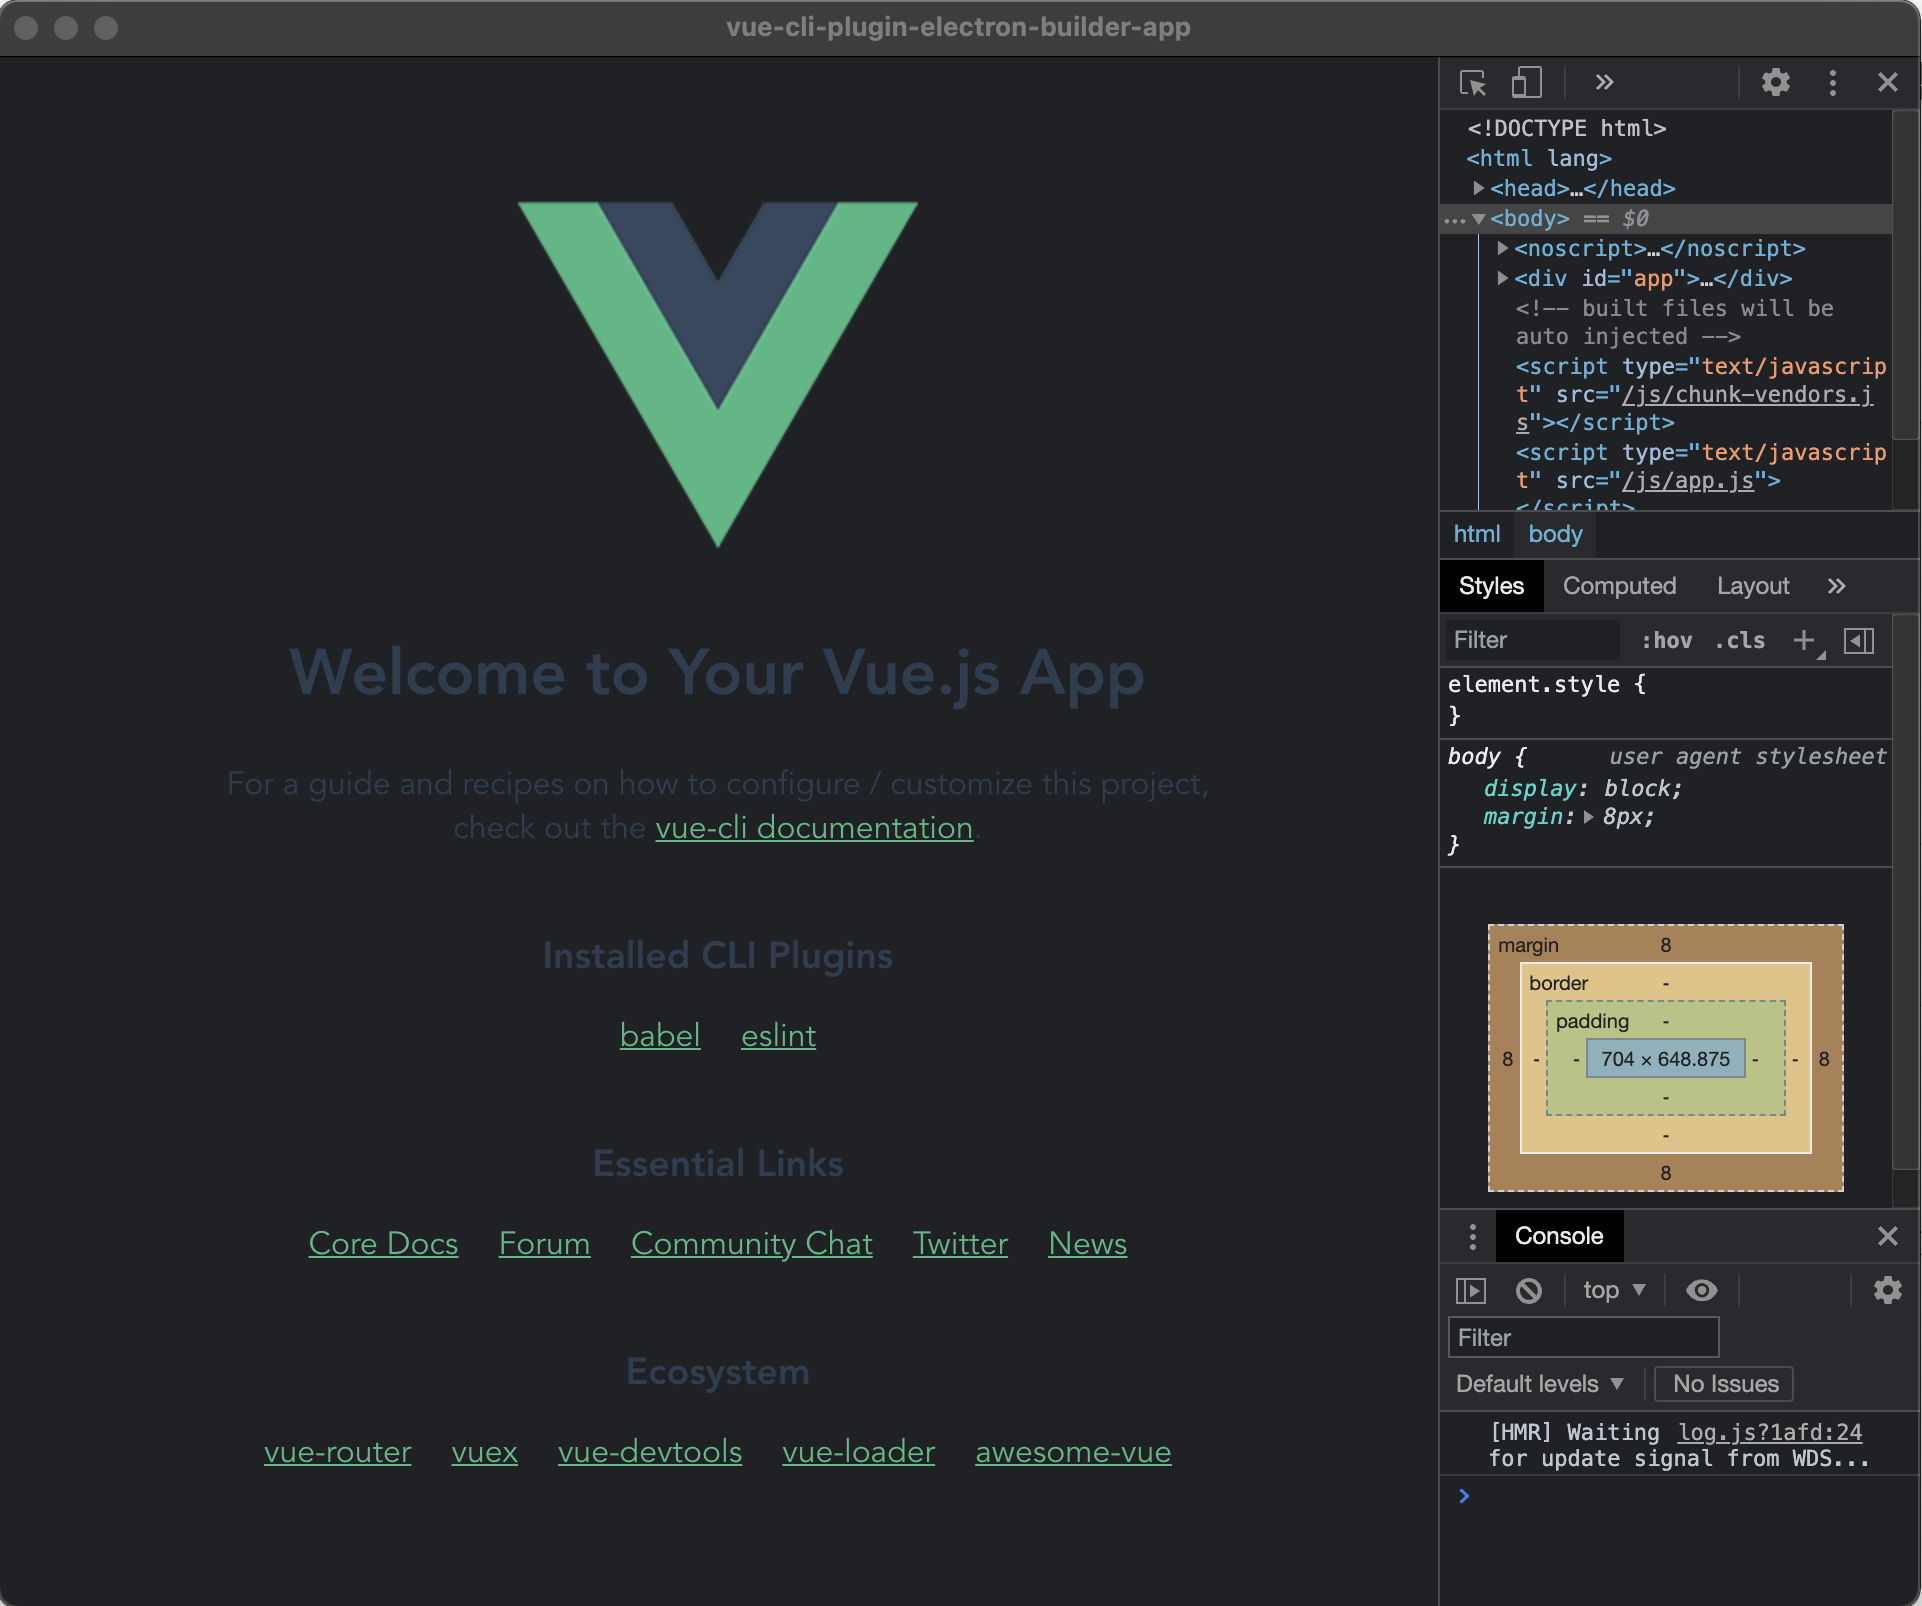The height and width of the screenshot is (1606, 1922).
Task: Activate the inspect element picker icon
Action: (1472, 83)
